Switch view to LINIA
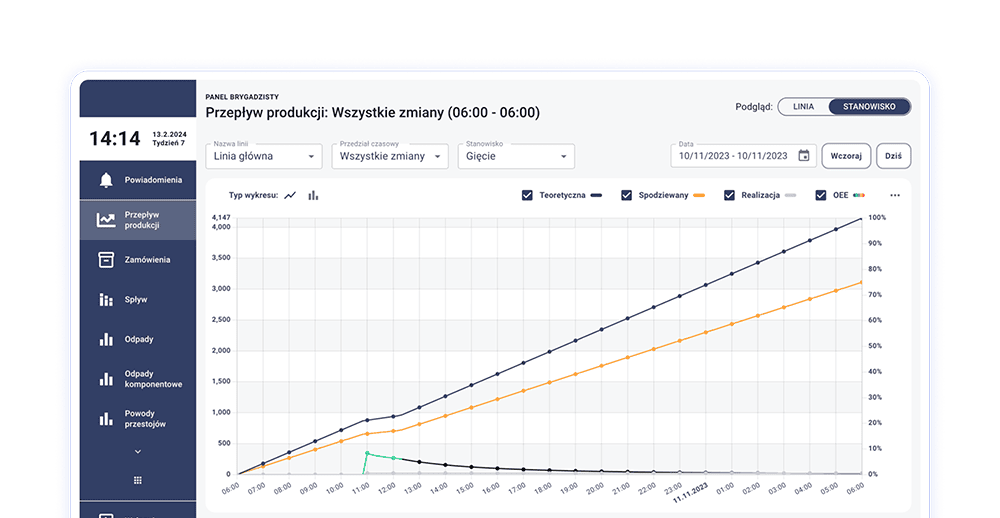Image resolution: width=1000 pixels, height=518 pixels. 803,106
